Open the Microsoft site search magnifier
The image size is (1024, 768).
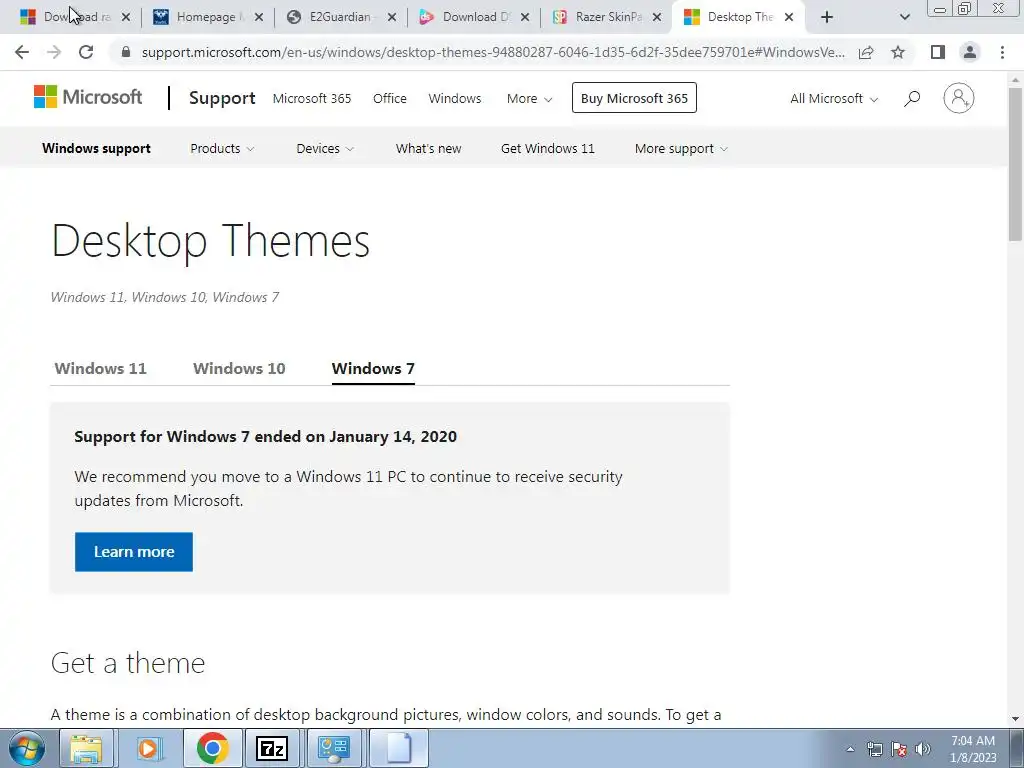pos(912,98)
